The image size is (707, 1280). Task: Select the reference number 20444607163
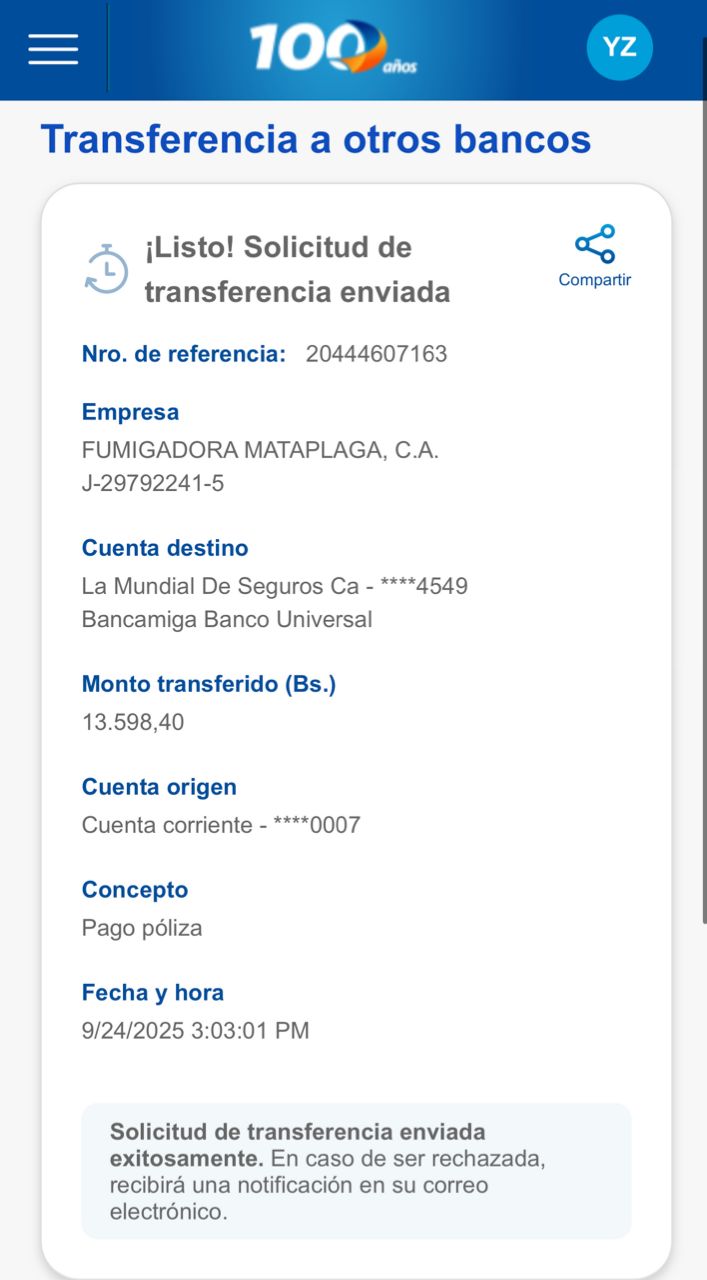[x=376, y=354]
